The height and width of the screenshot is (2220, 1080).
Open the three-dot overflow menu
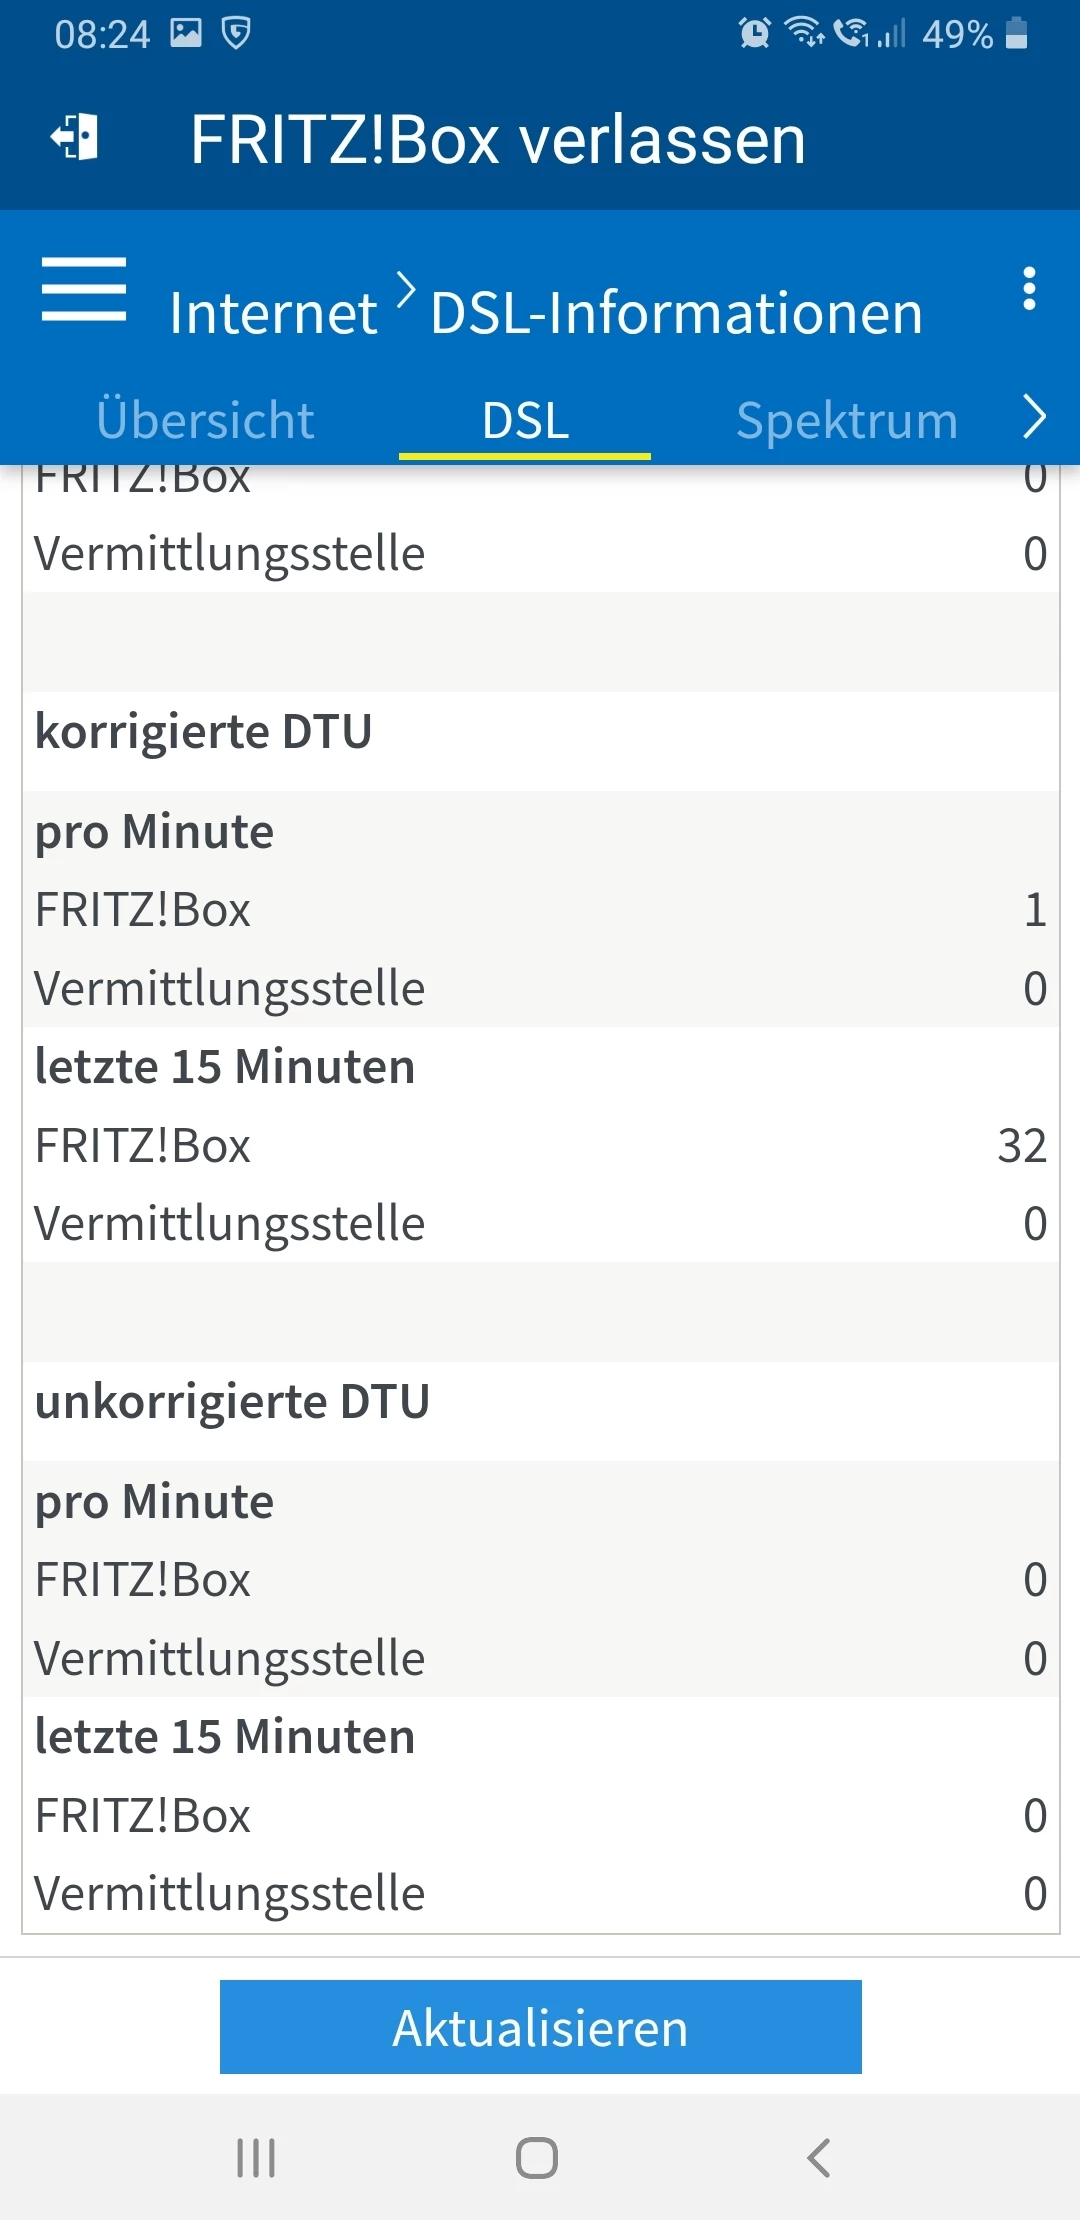pos(1029,289)
